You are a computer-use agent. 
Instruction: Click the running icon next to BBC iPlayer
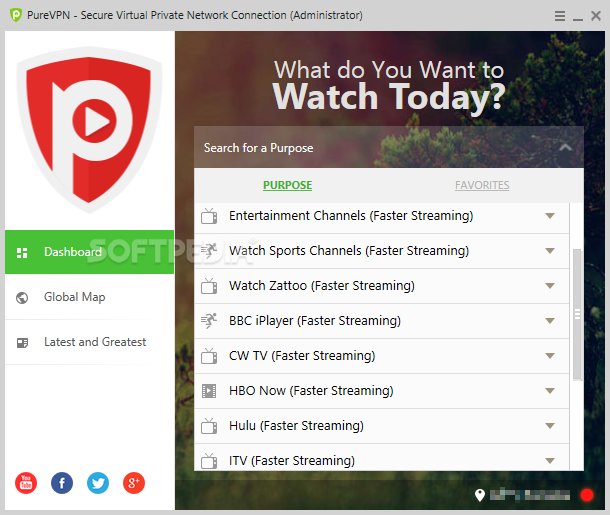tap(209, 321)
